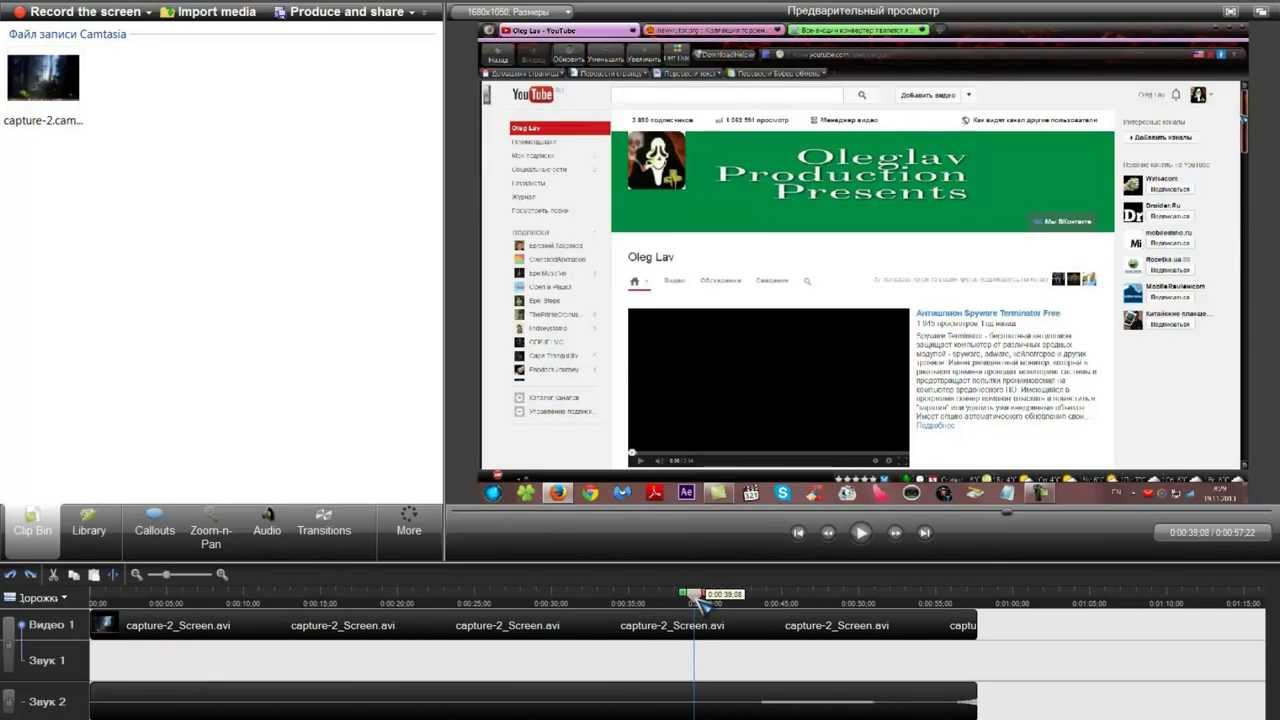Open the Transitions tab
This screenshot has height=720, width=1280.
pos(324,522)
